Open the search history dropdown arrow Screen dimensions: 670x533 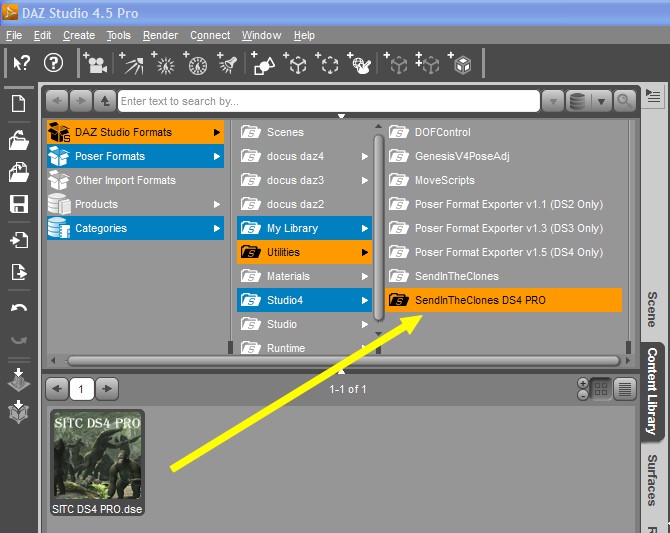click(x=553, y=101)
